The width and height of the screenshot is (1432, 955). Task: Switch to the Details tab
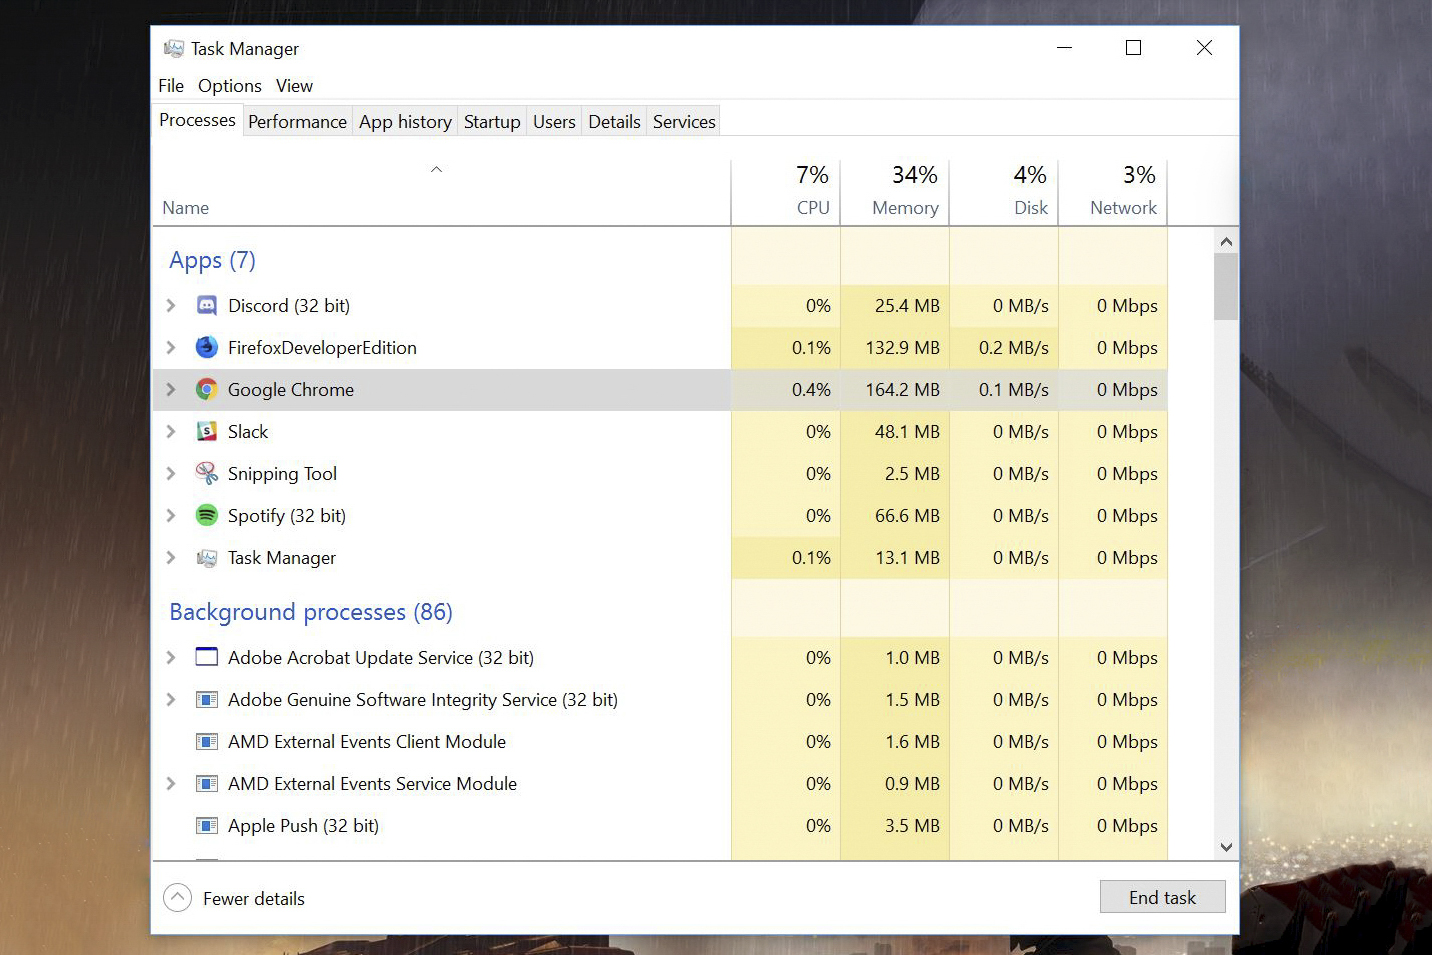coord(614,122)
